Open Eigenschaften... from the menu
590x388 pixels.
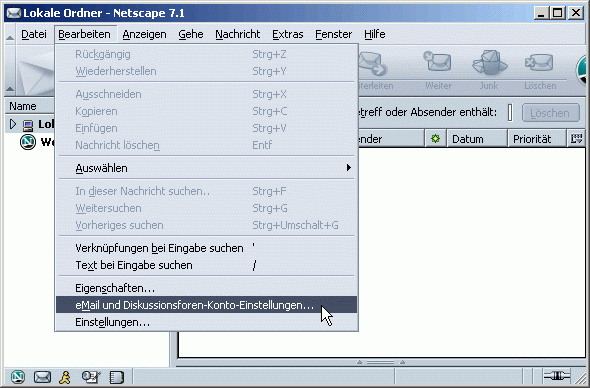coord(207,288)
